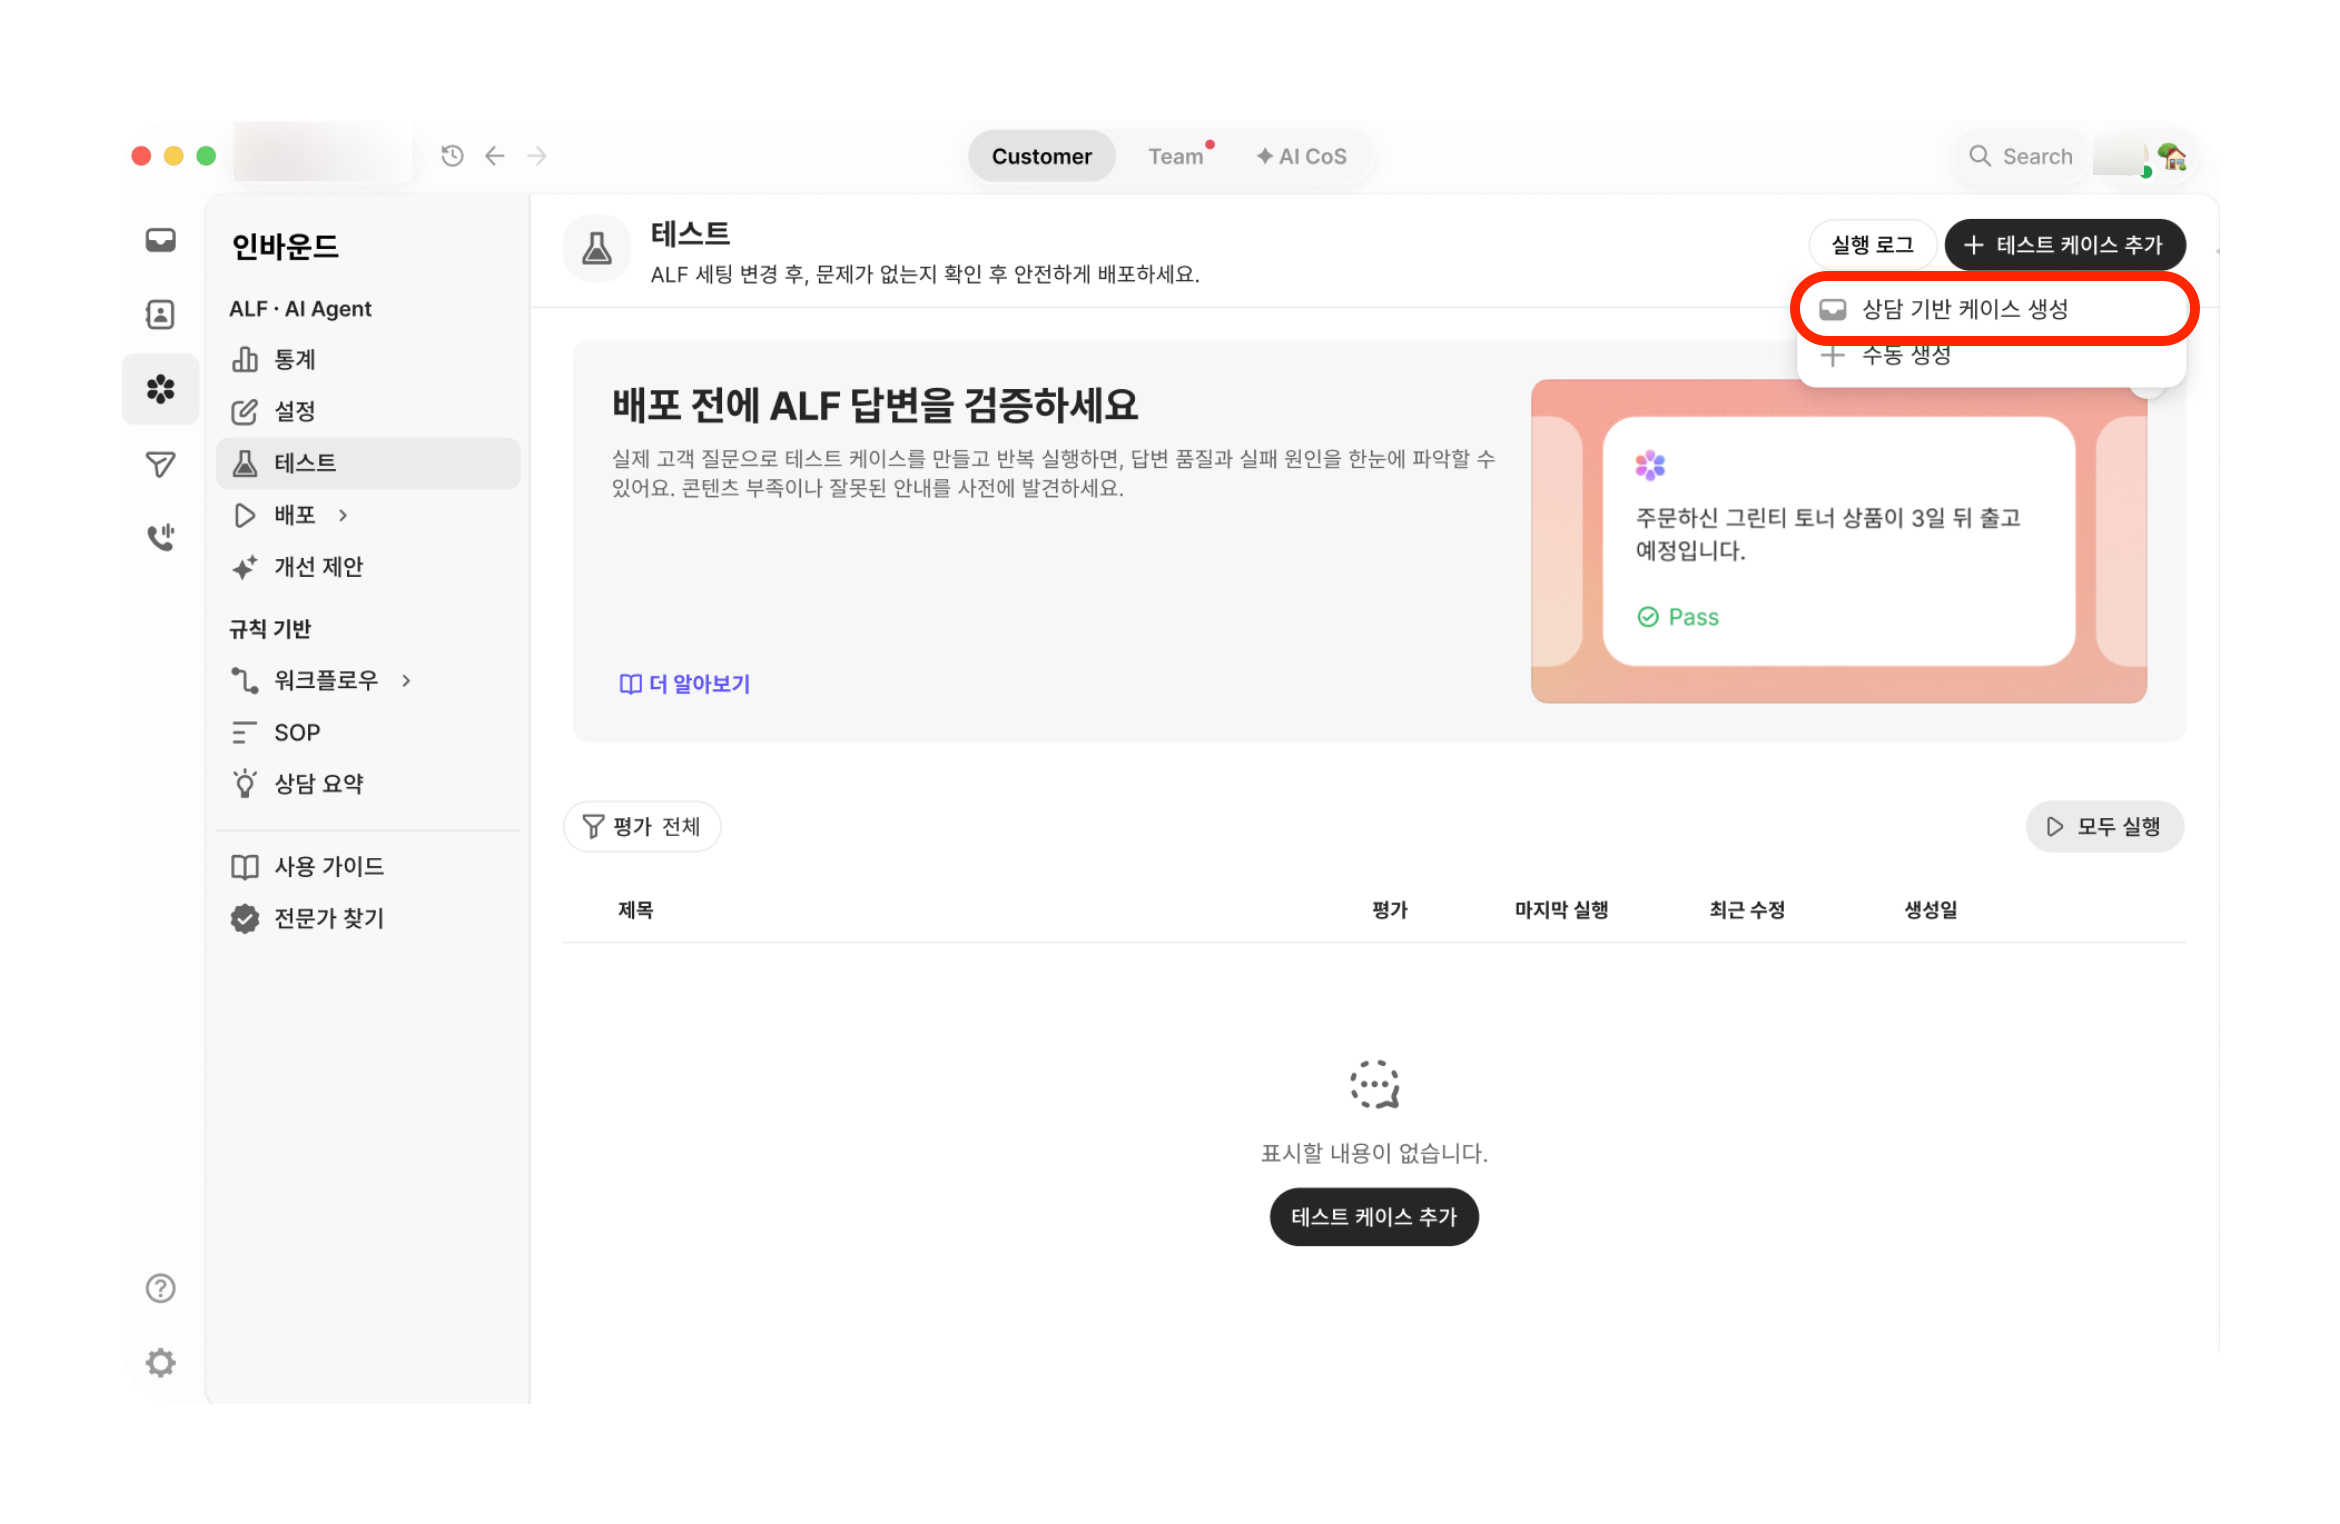The width and height of the screenshot is (2340, 1524).
Task: Click the Search field
Action: [2022, 156]
